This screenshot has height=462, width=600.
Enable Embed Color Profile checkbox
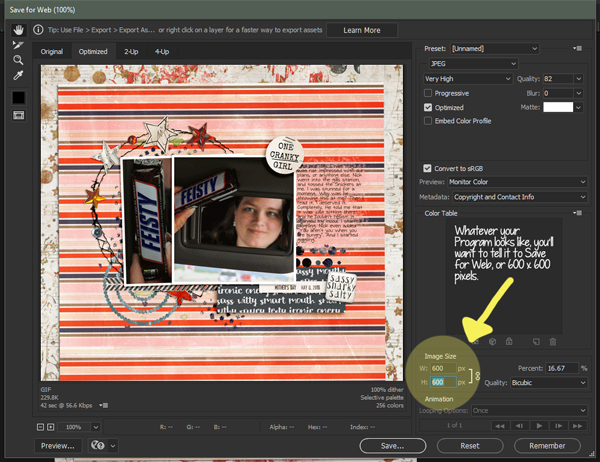[428, 121]
